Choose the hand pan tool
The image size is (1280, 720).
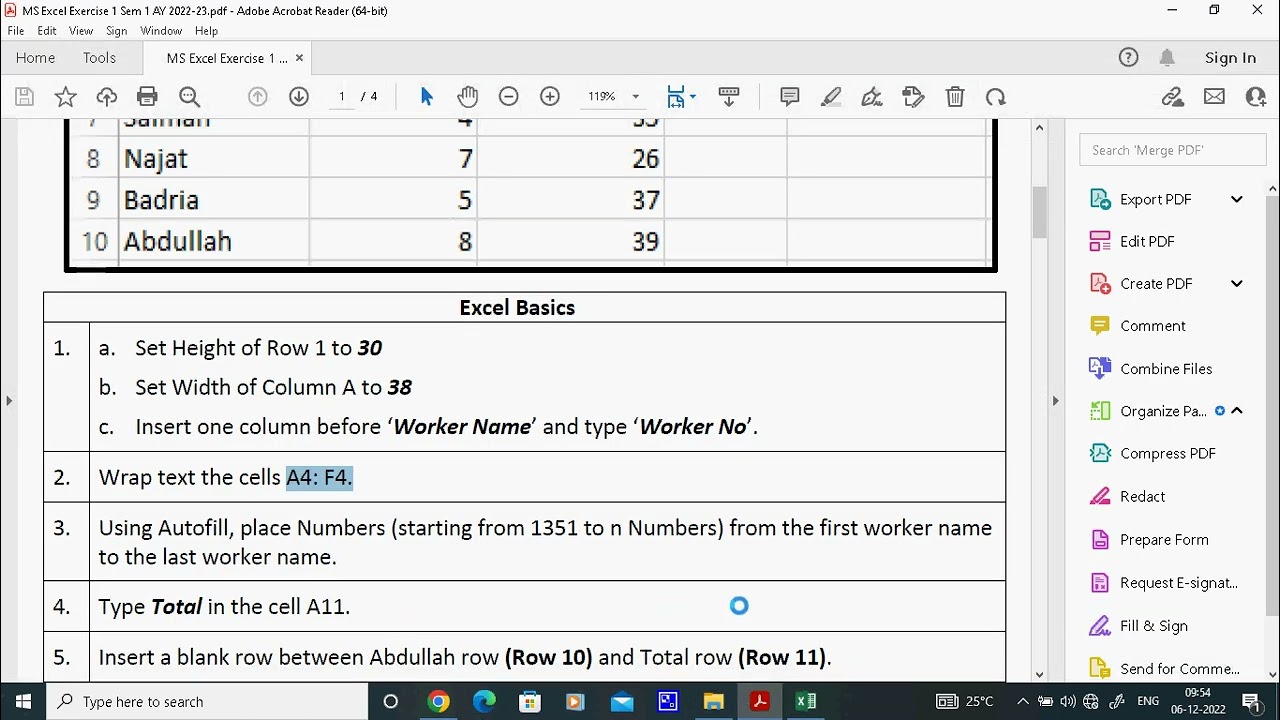point(468,97)
